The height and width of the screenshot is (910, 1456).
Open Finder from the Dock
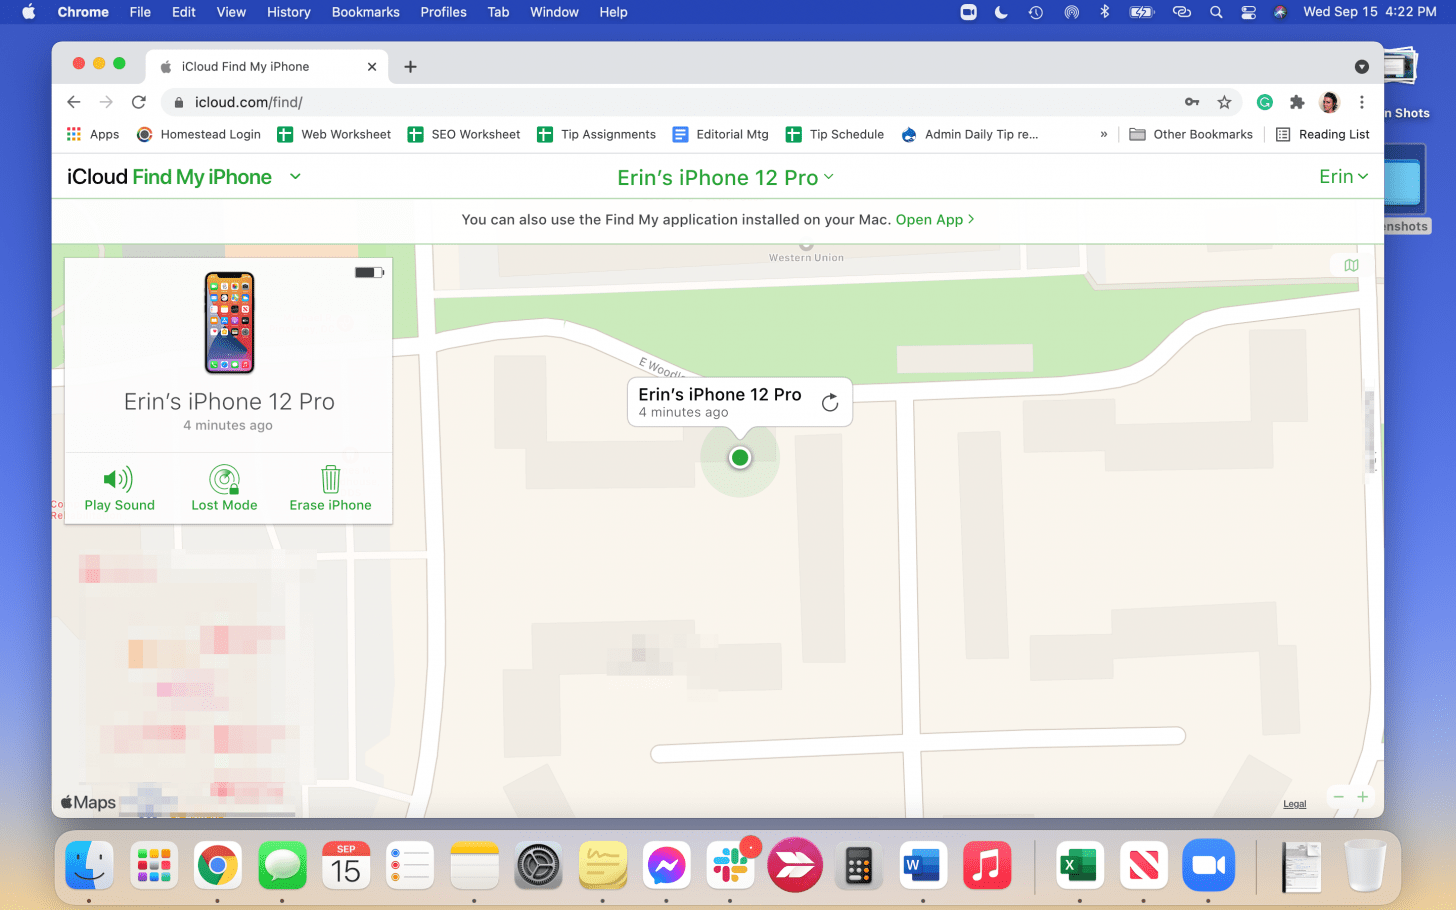(90, 865)
